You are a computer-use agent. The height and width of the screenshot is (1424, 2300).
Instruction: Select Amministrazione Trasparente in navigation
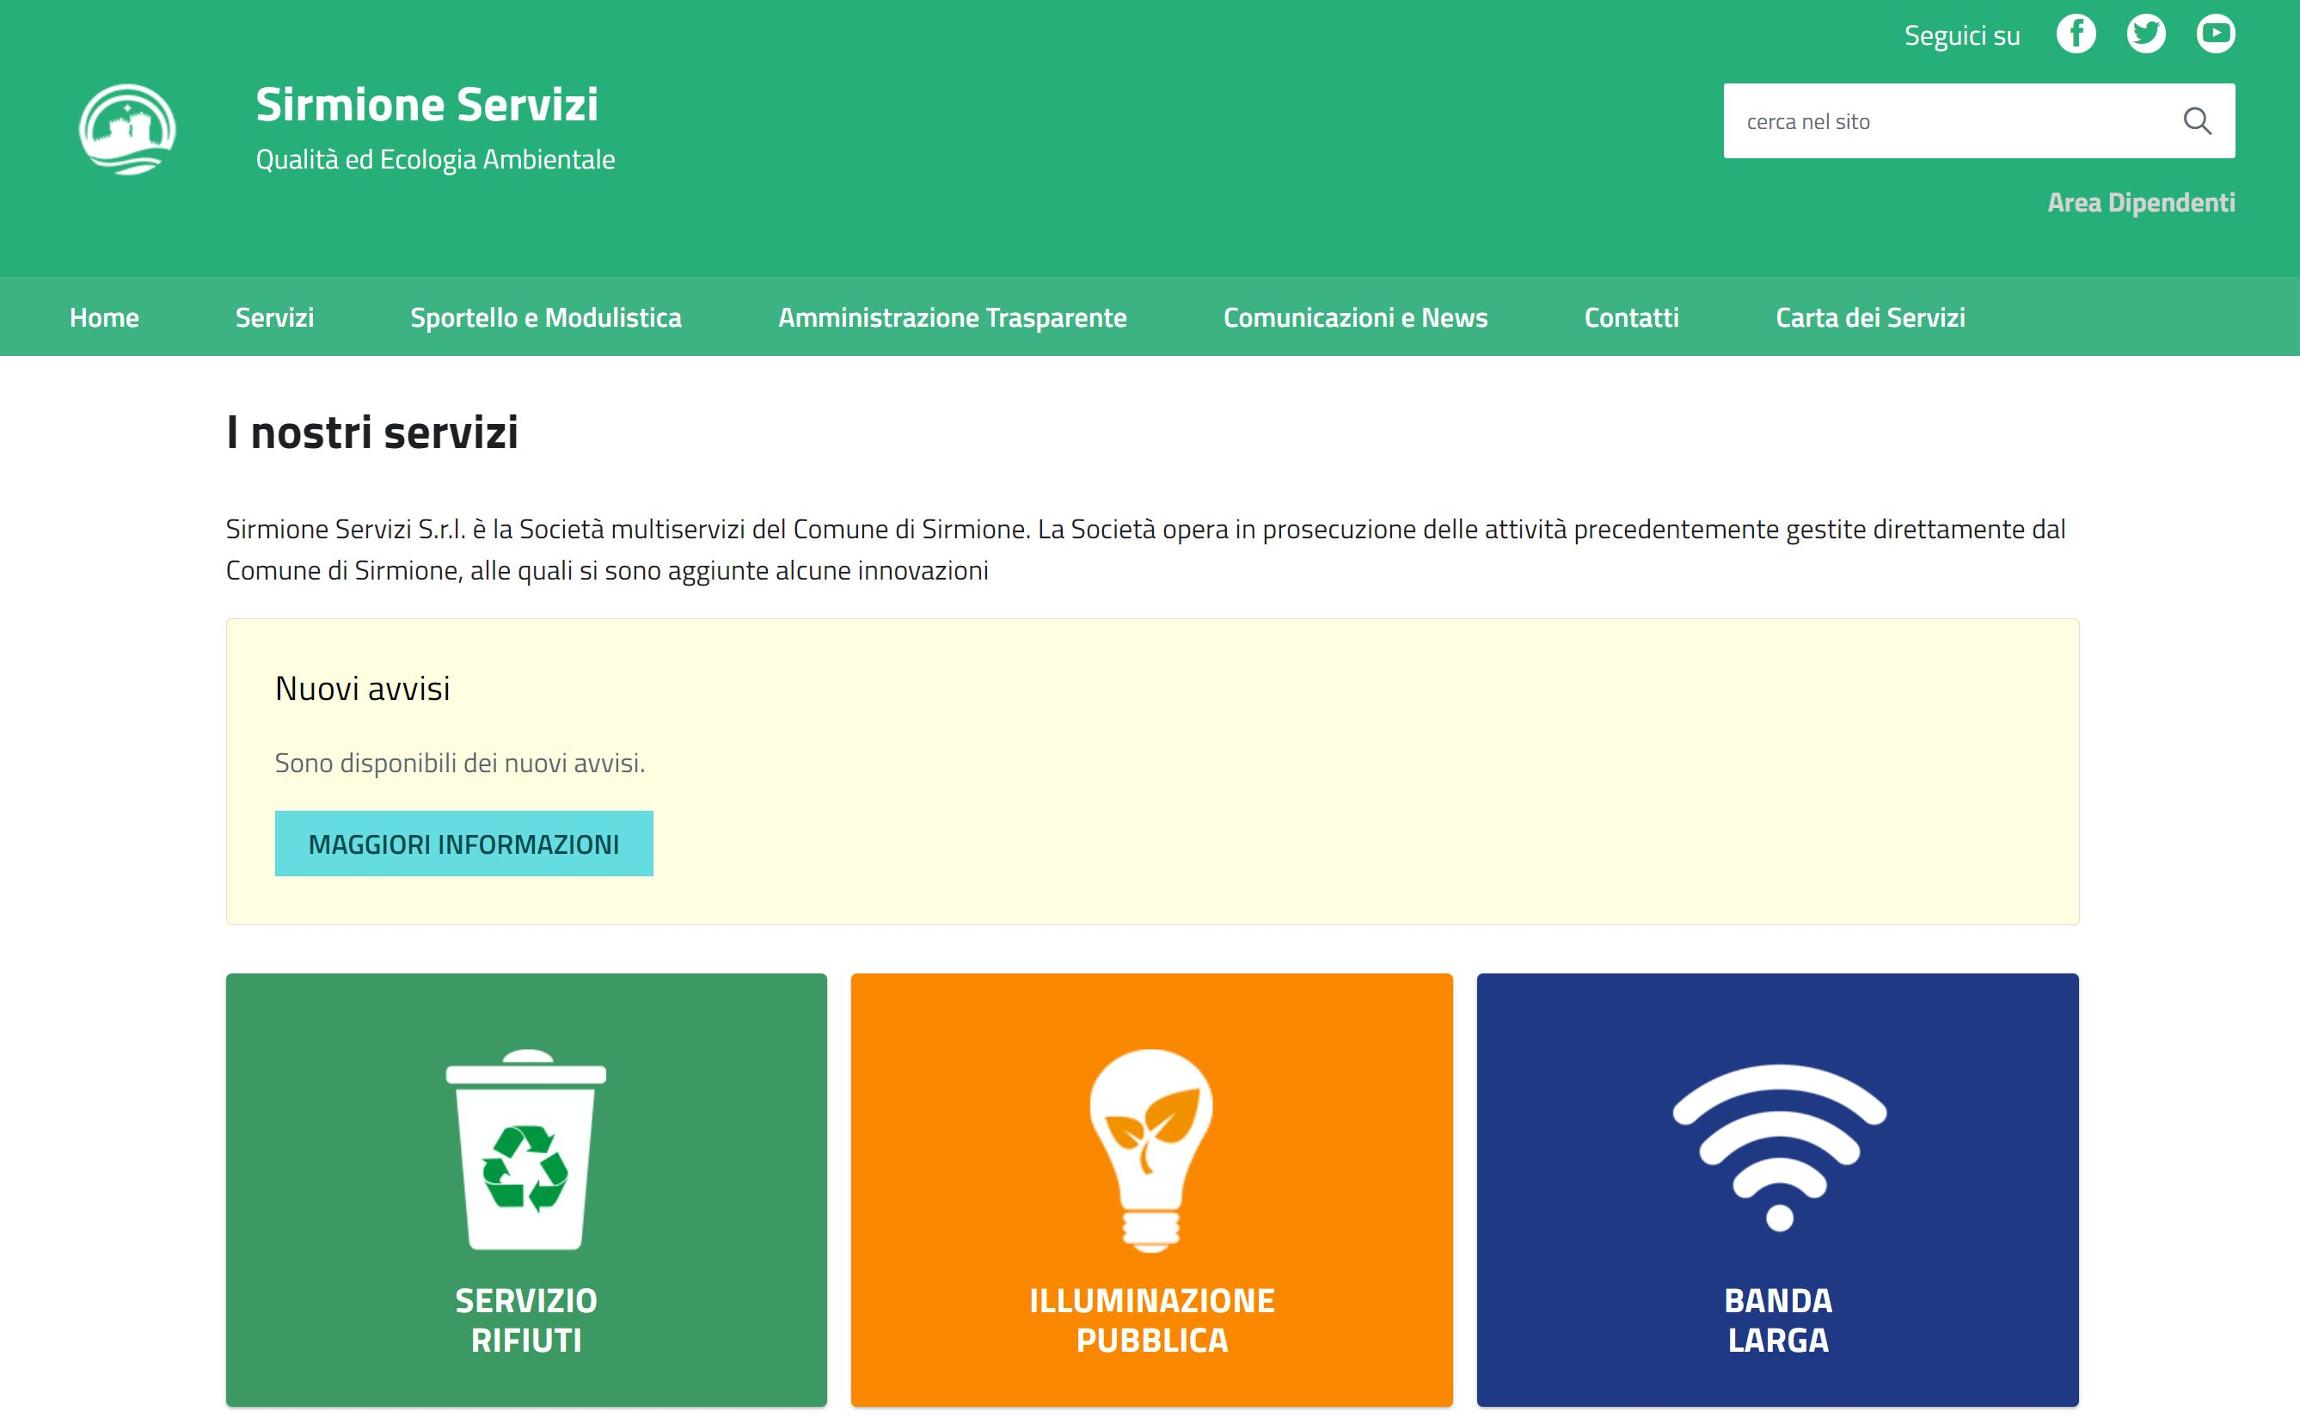[952, 318]
